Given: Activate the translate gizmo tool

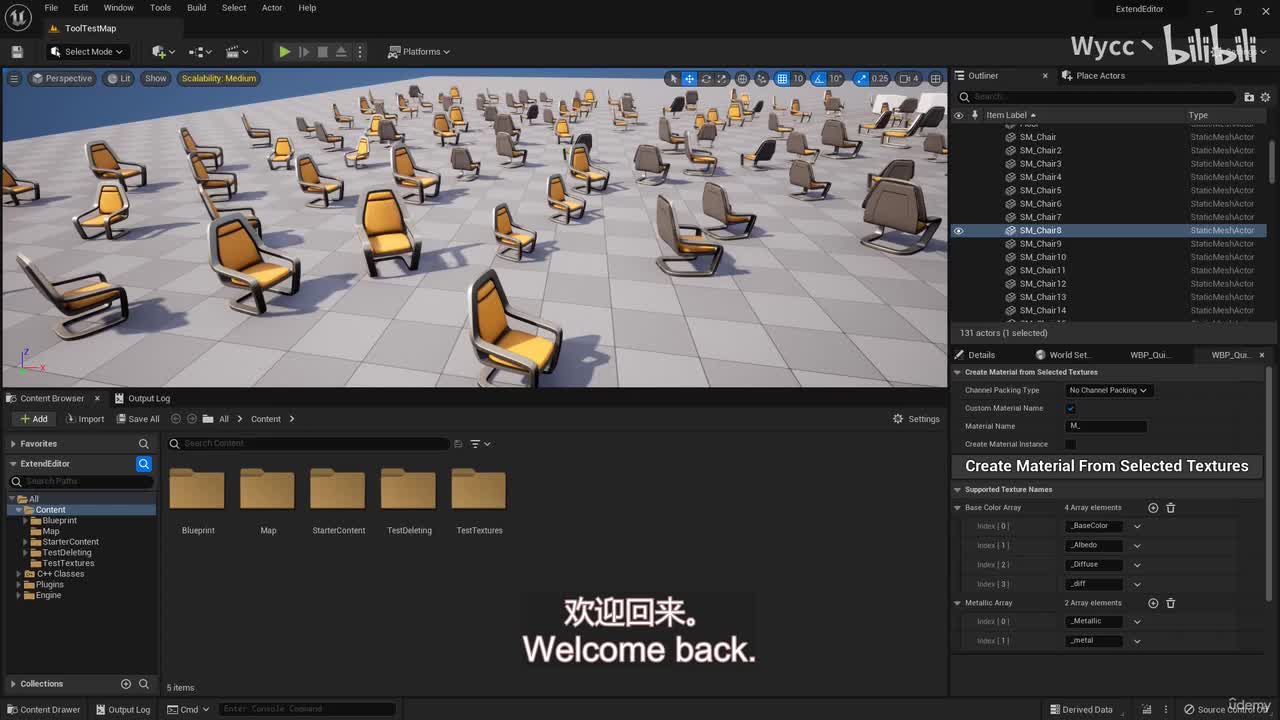Looking at the screenshot, I should 690,78.
